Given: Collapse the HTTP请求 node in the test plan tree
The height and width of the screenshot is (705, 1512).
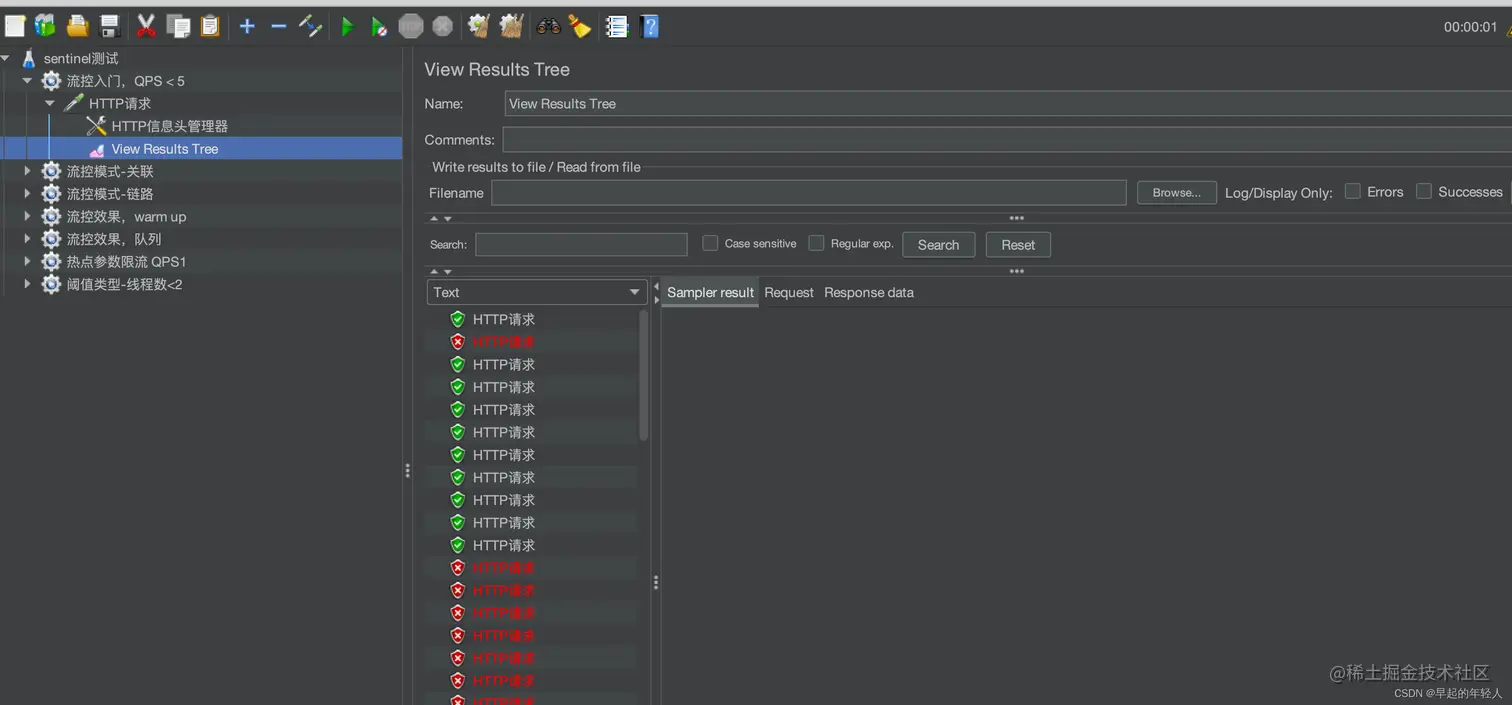Looking at the screenshot, I should tap(50, 103).
